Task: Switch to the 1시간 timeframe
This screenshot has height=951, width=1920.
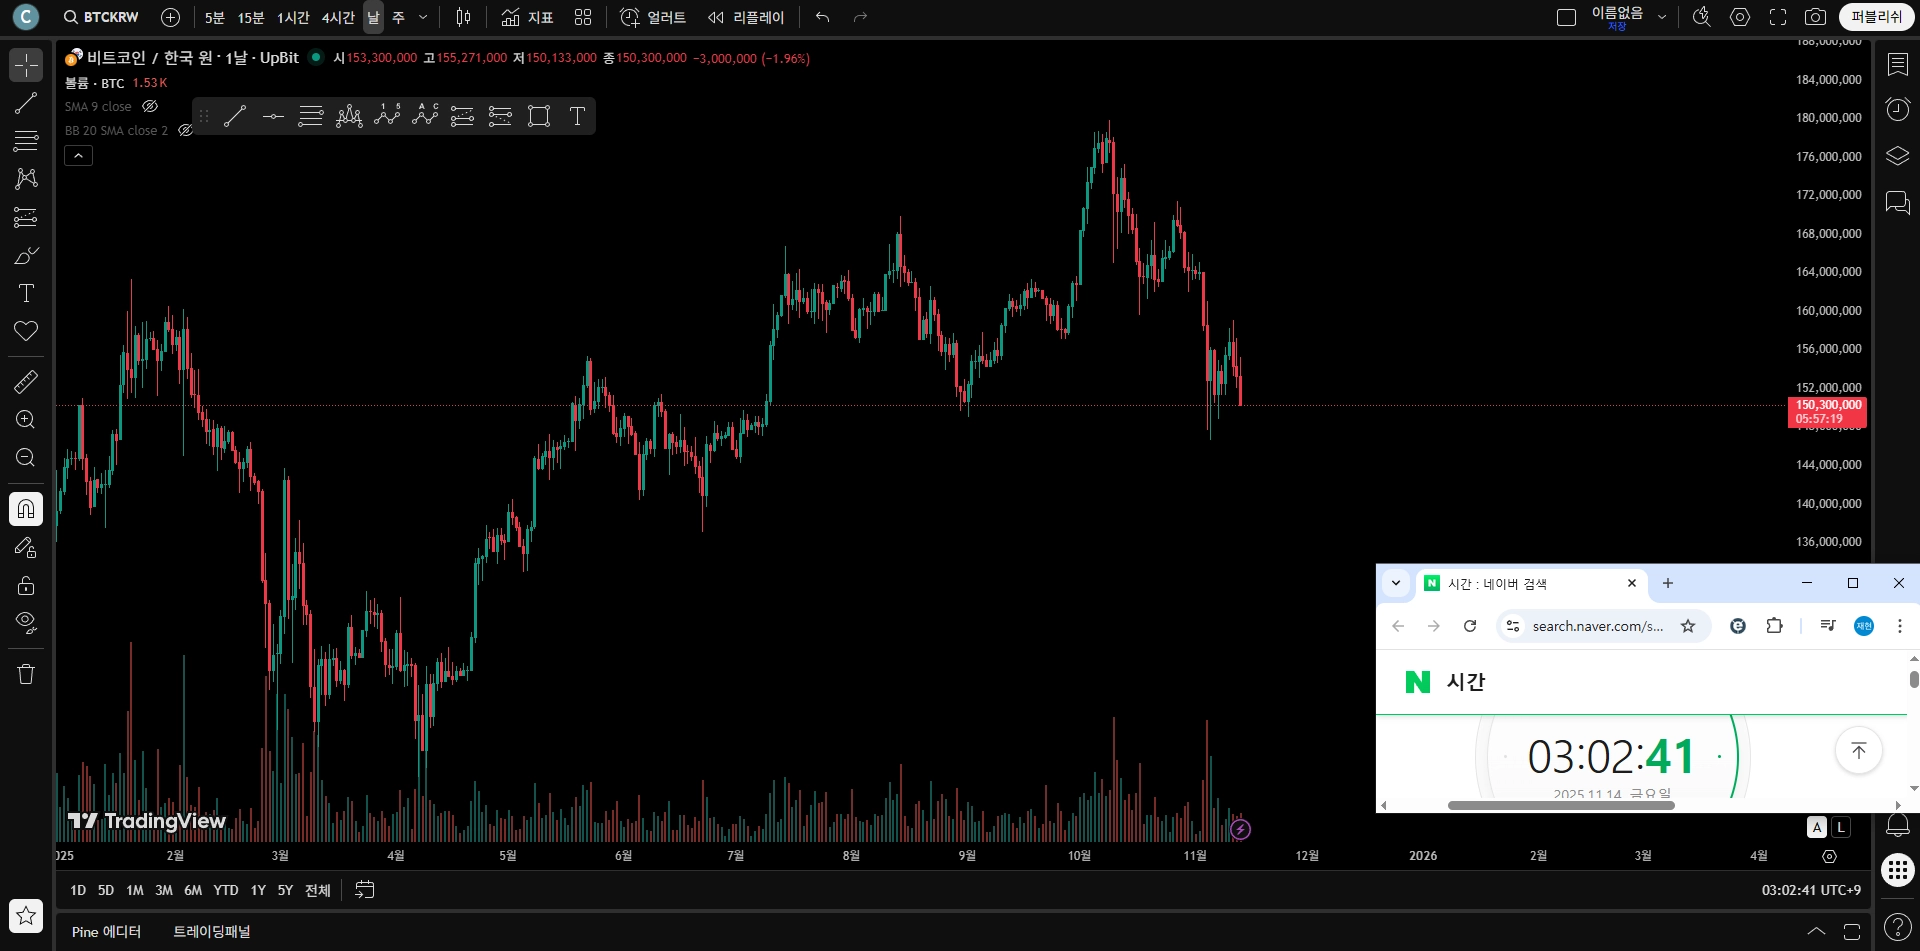Action: [293, 17]
